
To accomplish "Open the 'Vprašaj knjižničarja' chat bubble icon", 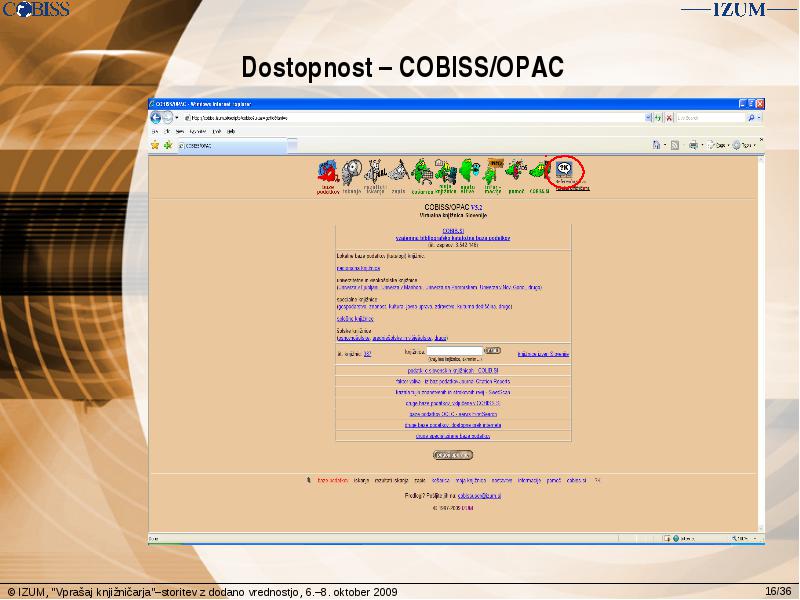I will tap(565, 171).
